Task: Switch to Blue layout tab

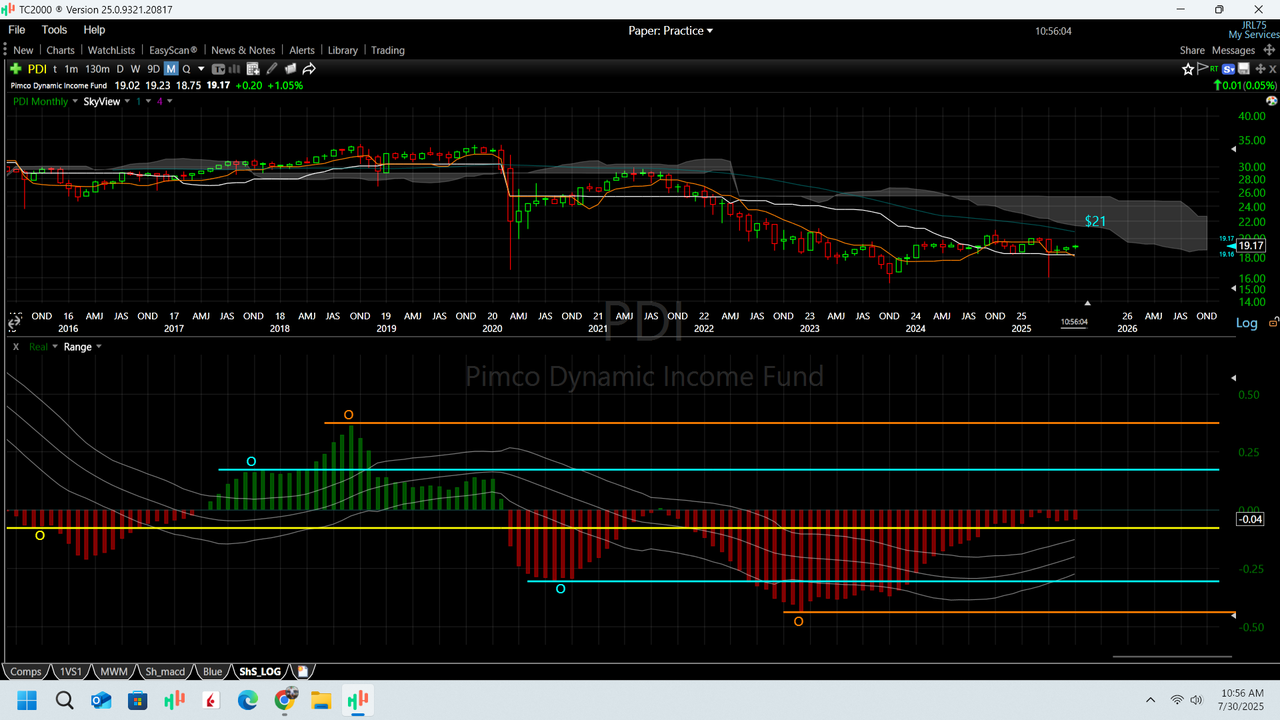Action: click(x=212, y=671)
